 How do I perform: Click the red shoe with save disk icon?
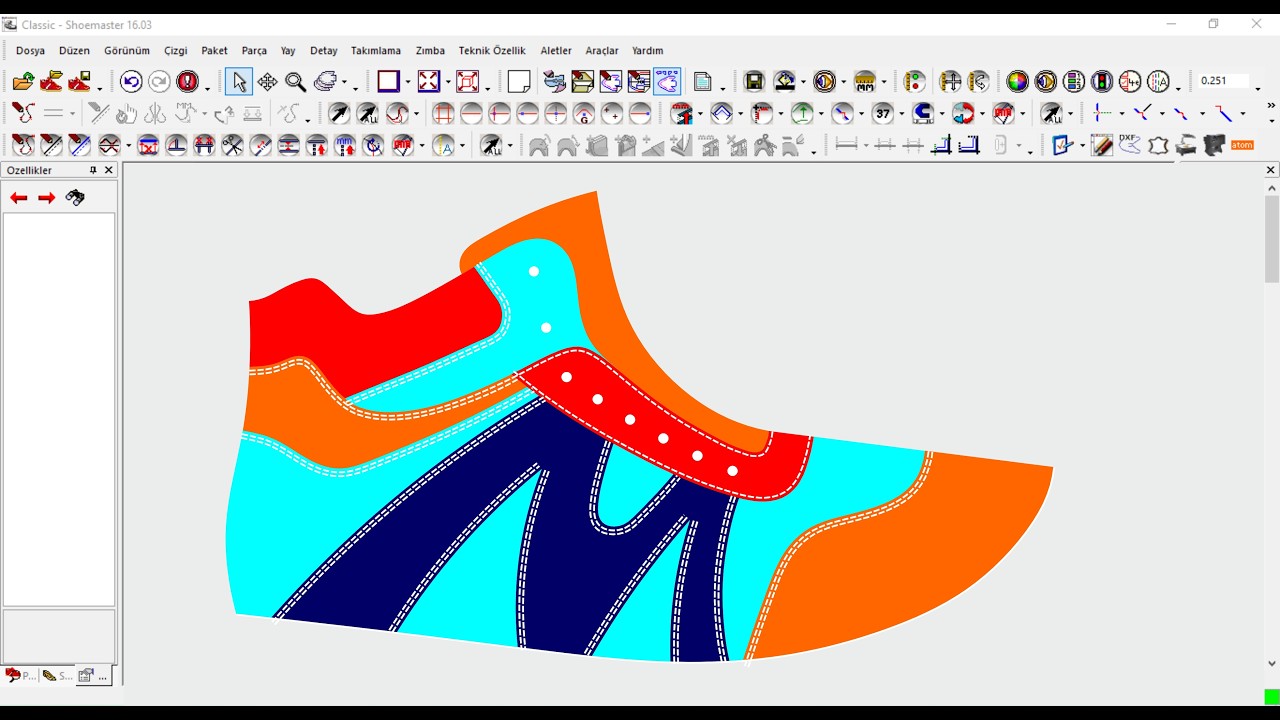pyautogui.click(x=79, y=82)
